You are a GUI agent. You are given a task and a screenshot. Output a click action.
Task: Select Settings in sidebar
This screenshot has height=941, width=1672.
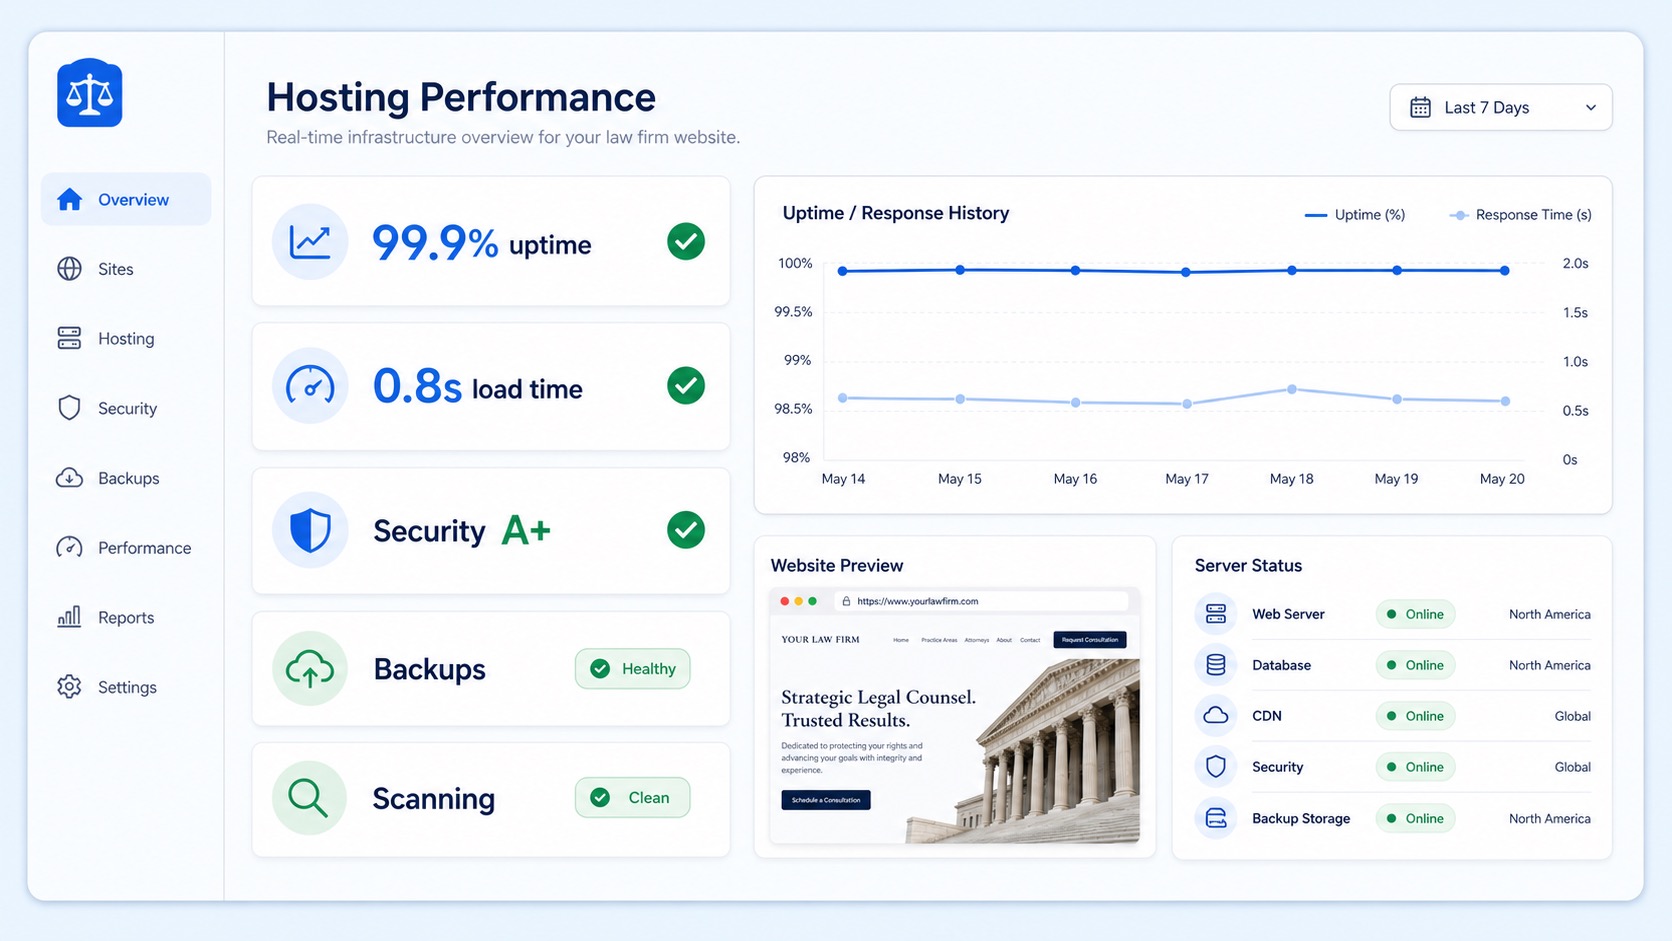pos(126,687)
